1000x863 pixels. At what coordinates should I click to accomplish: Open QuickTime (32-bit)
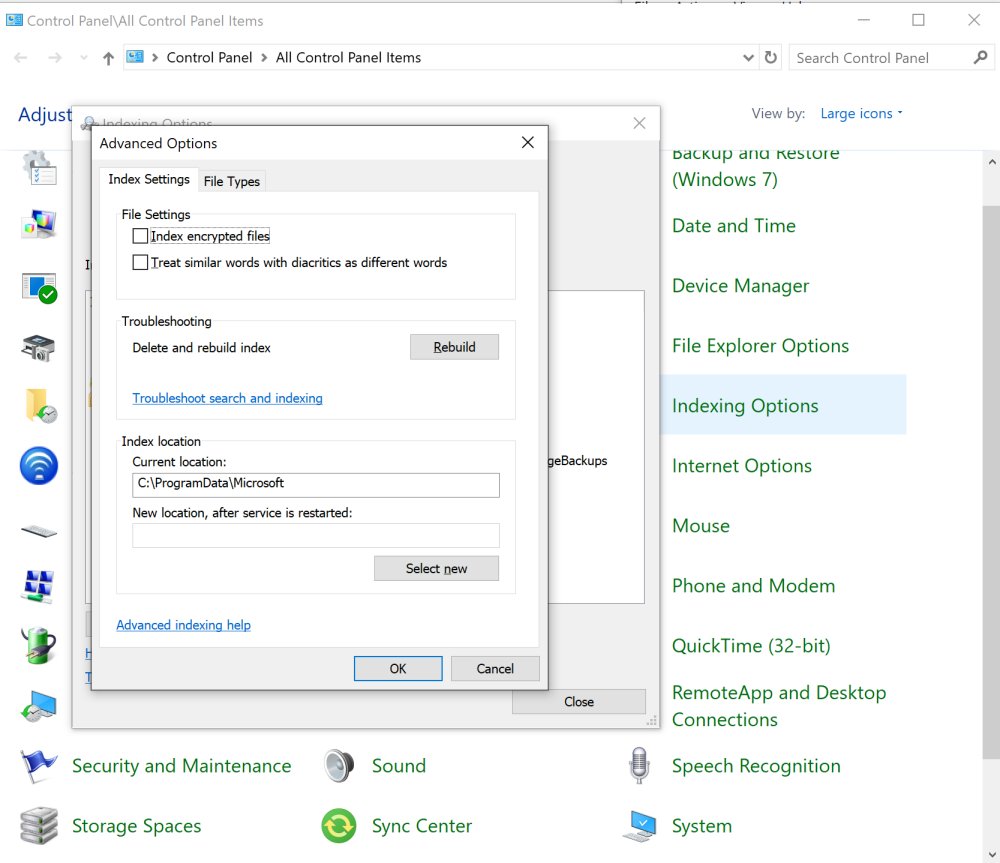click(x=751, y=645)
